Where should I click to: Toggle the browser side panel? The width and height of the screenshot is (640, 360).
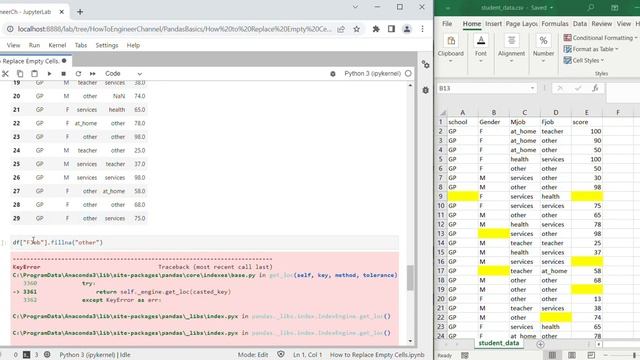coord(391,29)
